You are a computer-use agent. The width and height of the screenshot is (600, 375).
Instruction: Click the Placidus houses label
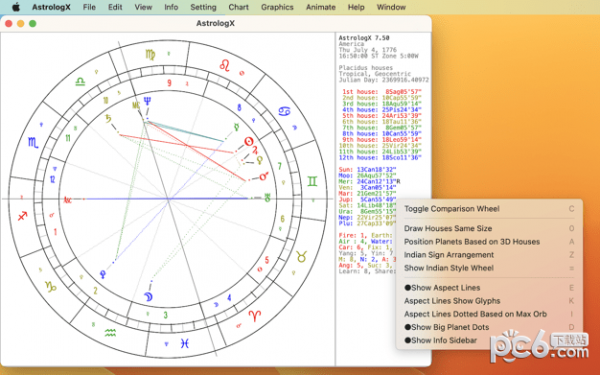pyautogui.click(x=365, y=68)
